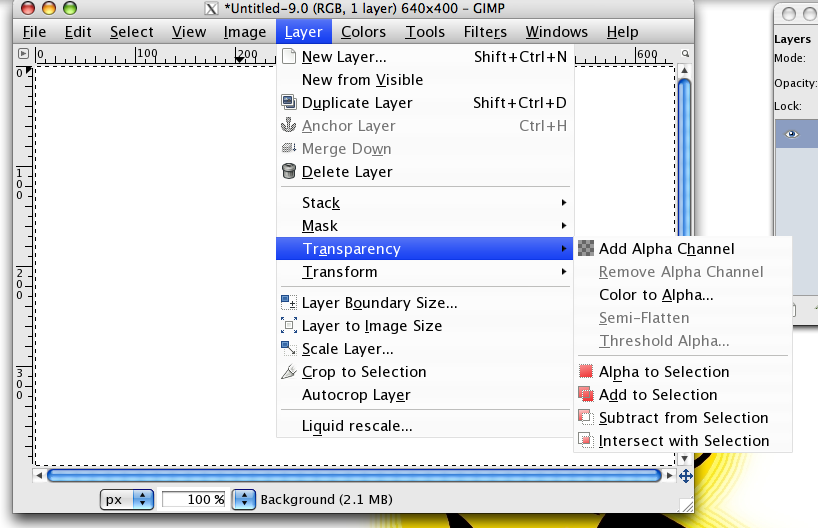Click the Add to Selection icon

(586, 394)
